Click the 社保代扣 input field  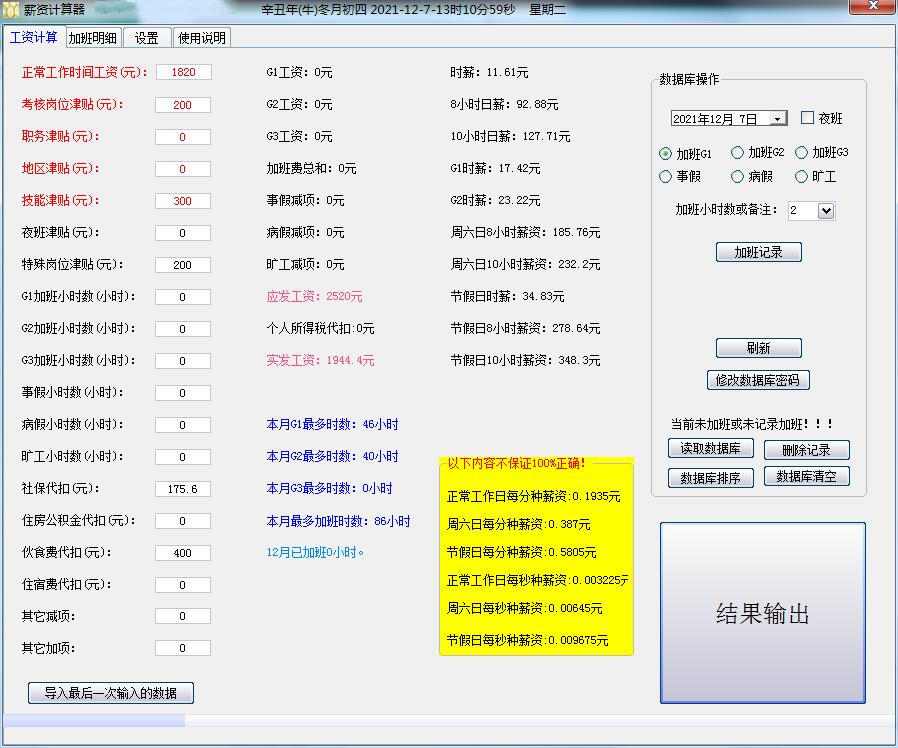tap(183, 489)
